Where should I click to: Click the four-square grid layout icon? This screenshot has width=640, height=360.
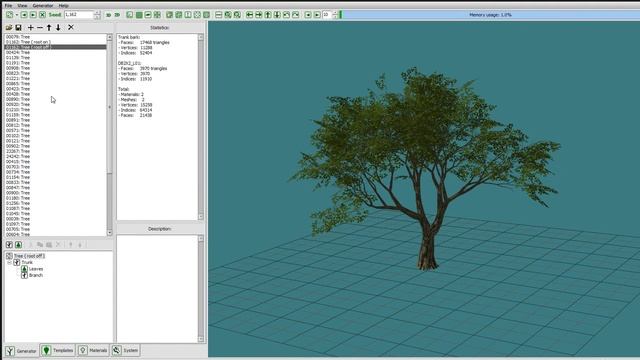[157, 15]
